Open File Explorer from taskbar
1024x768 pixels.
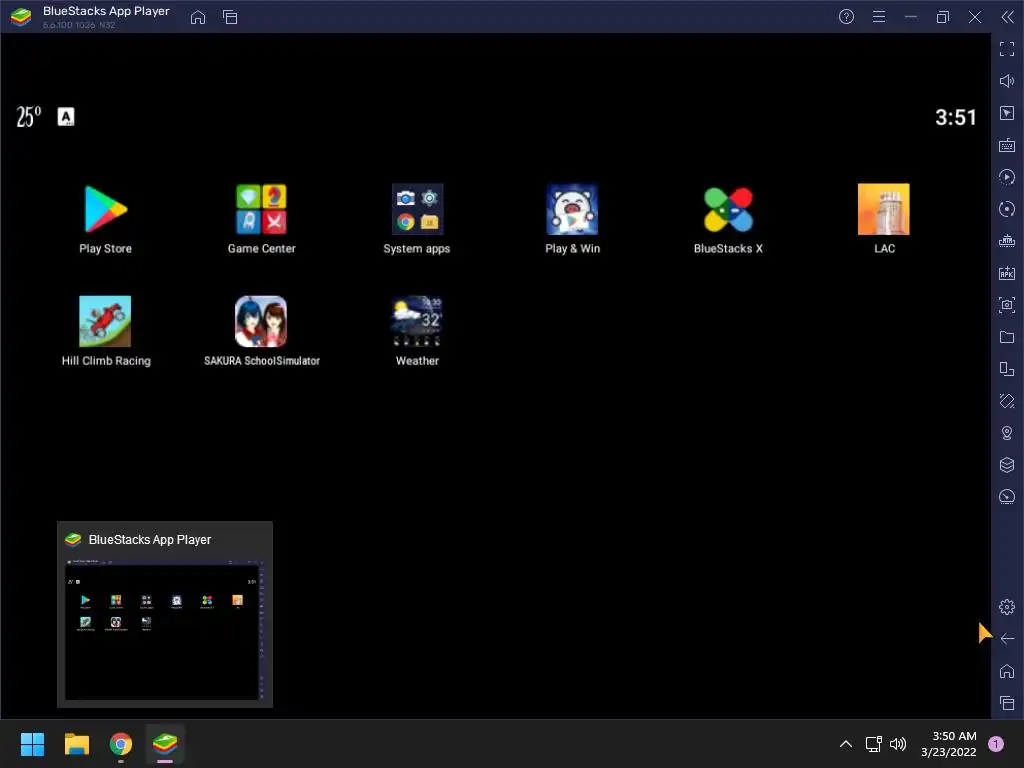76,744
